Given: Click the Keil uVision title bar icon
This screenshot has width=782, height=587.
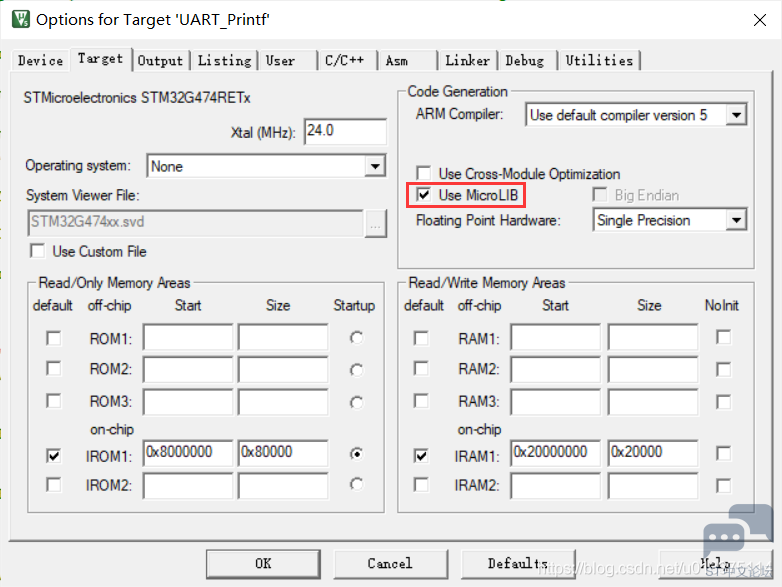Looking at the screenshot, I should coord(20,19).
